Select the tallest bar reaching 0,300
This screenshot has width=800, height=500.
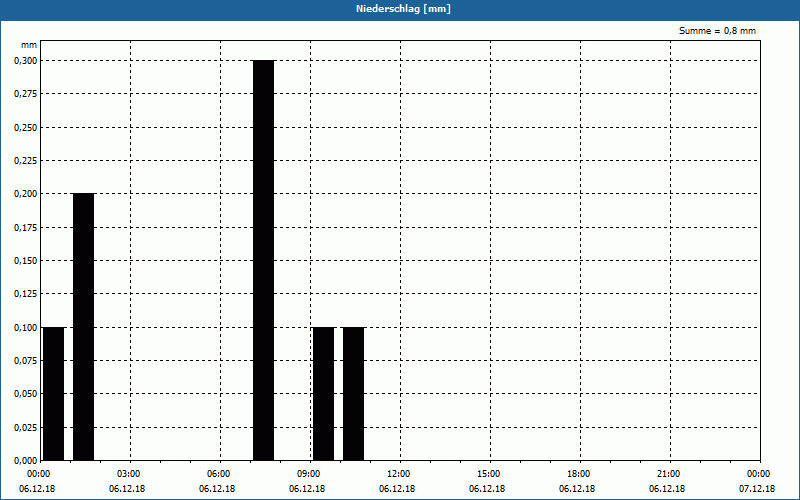click(x=264, y=260)
